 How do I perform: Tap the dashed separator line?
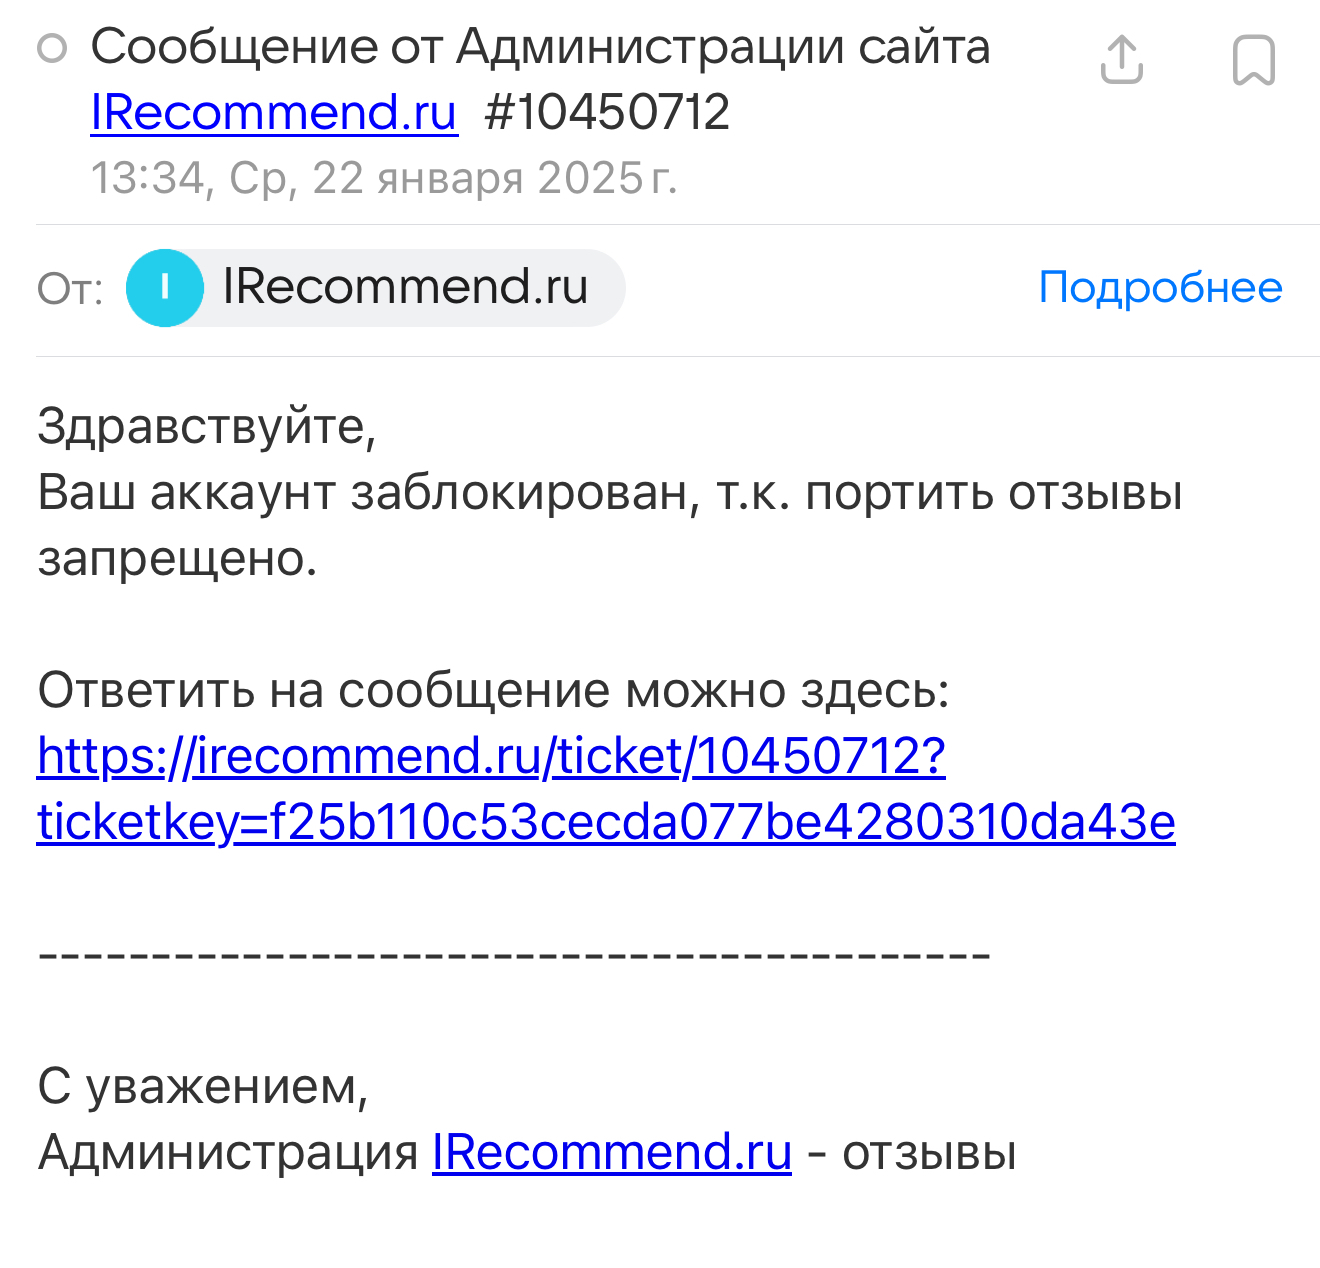pyautogui.click(x=514, y=955)
